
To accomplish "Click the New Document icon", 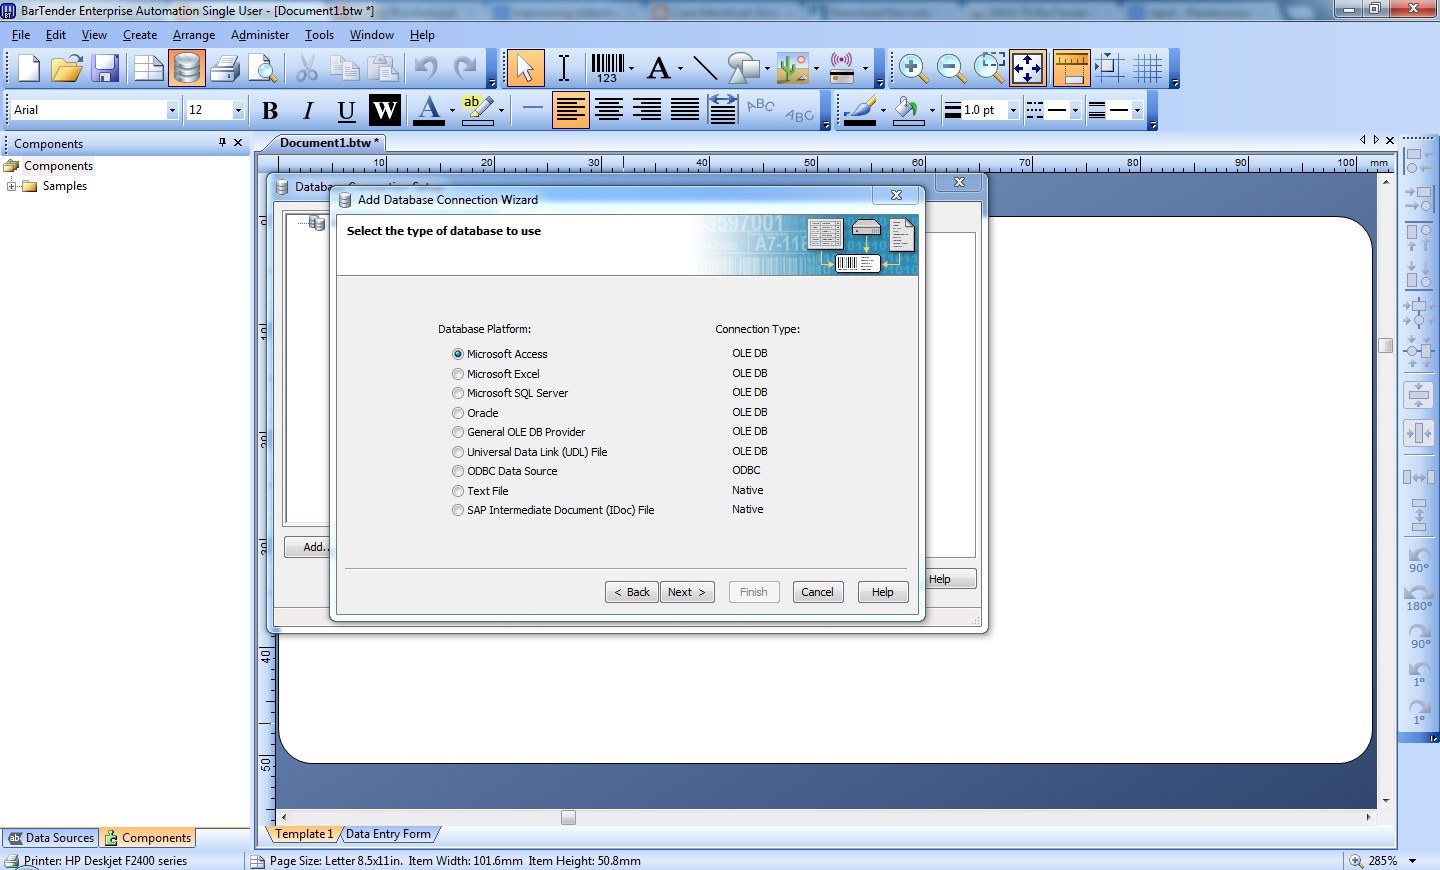I will point(28,69).
